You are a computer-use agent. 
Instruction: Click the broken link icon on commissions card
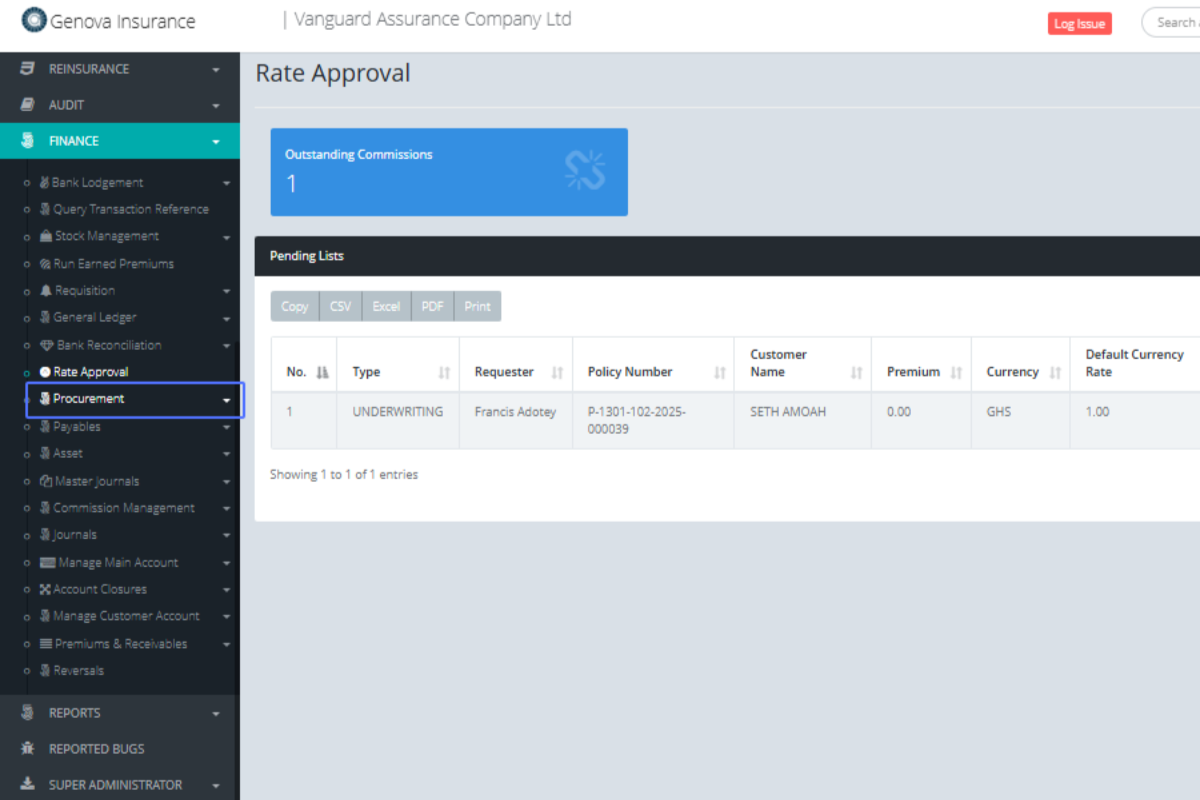pyautogui.click(x=585, y=170)
